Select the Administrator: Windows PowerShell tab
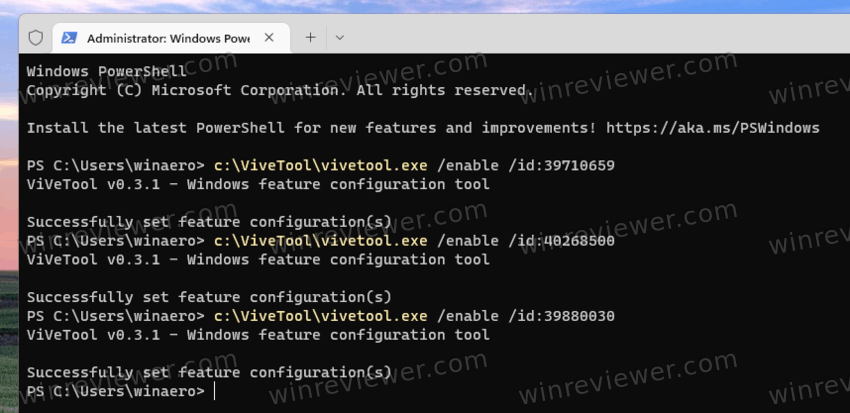 pos(171,38)
